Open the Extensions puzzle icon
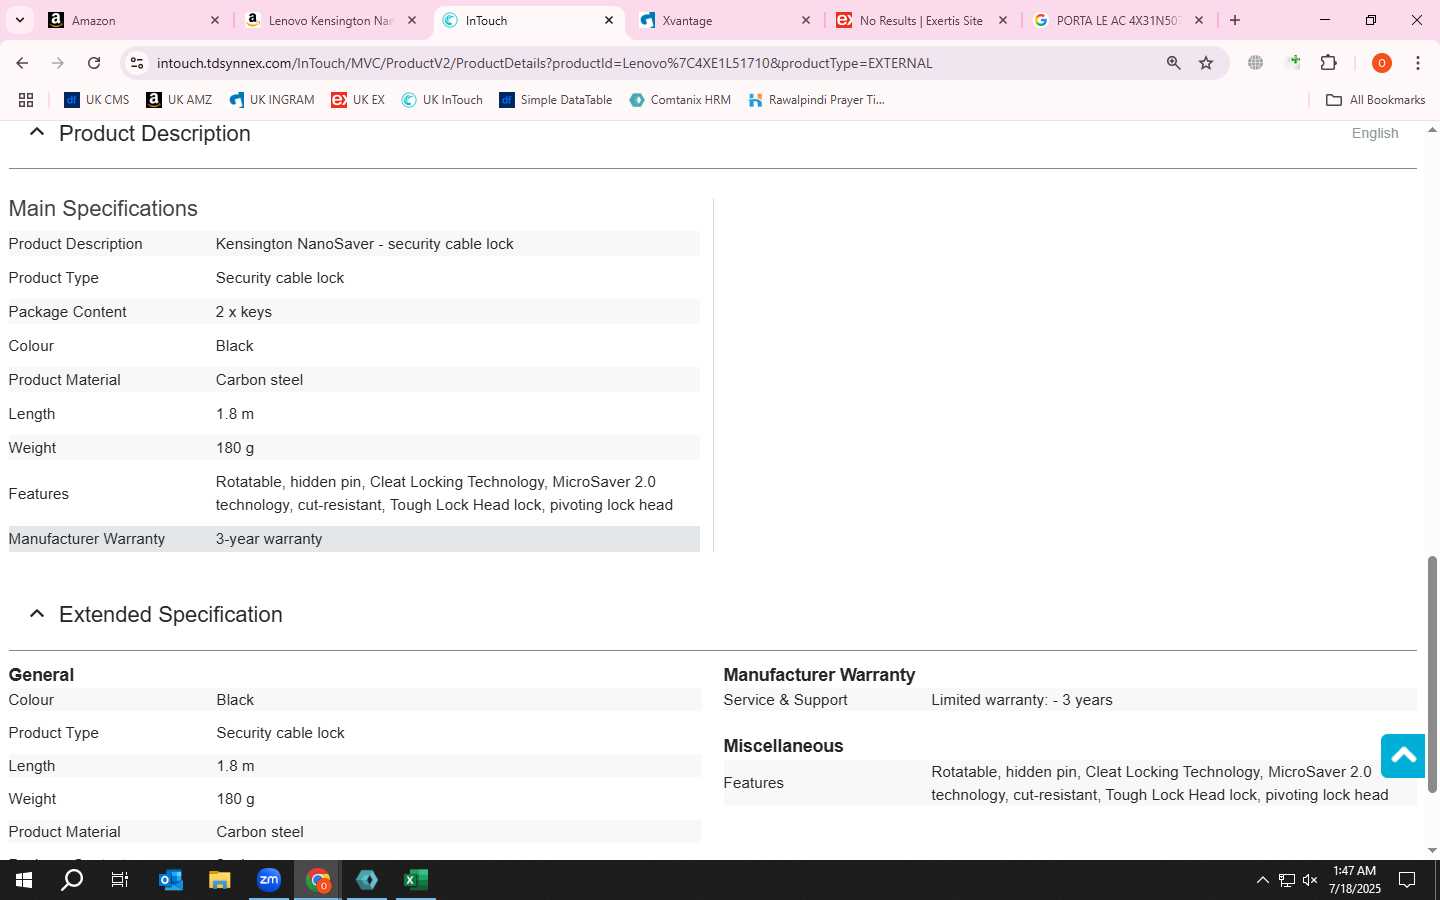1440x900 pixels. pyautogui.click(x=1329, y=63)
